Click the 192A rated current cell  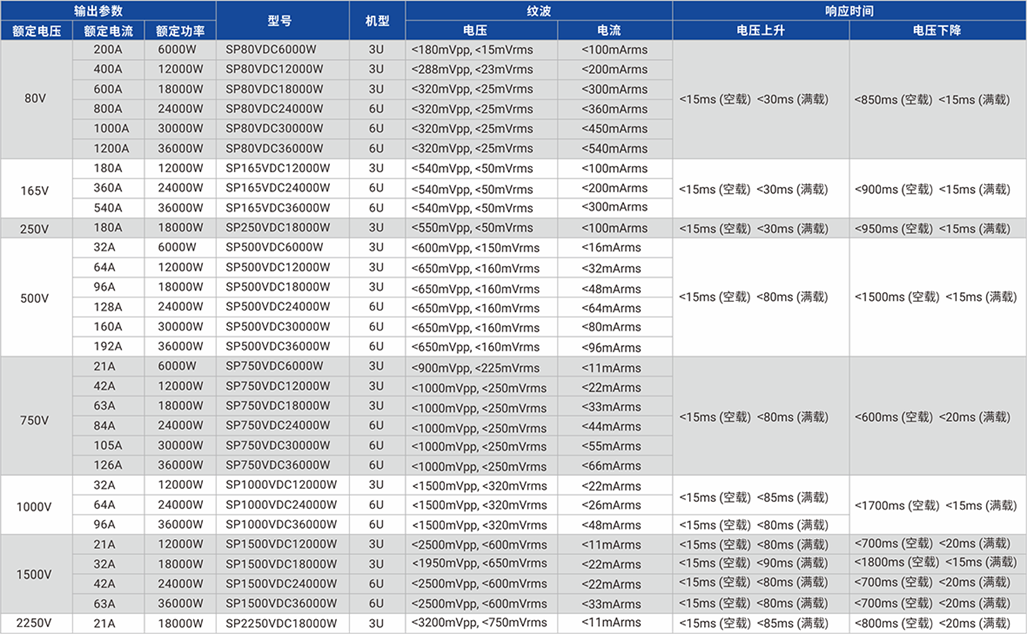coord(108,346)
